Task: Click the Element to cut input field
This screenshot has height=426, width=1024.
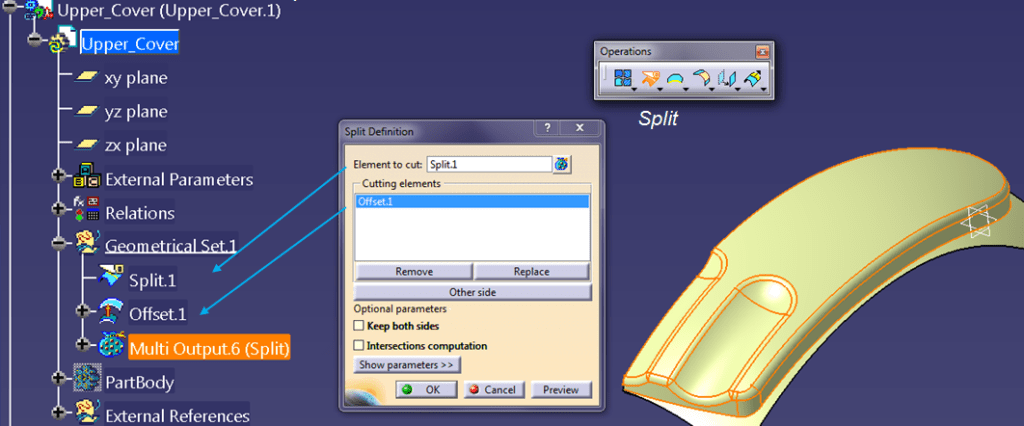Action: [488, 164]
